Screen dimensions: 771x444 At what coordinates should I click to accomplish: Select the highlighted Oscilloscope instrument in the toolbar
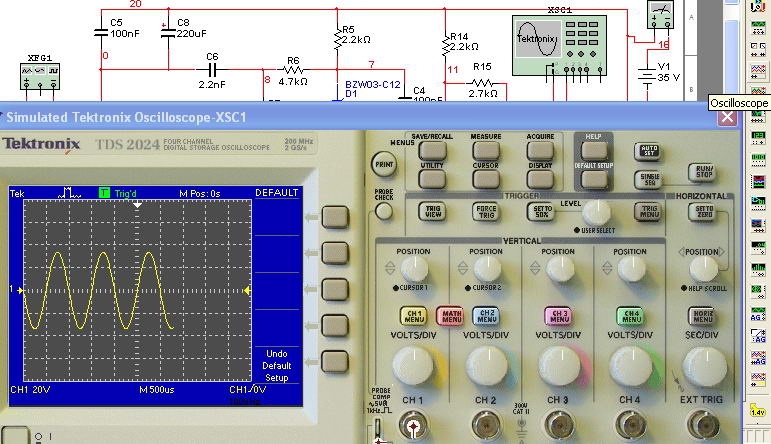(x=758, y=70)
